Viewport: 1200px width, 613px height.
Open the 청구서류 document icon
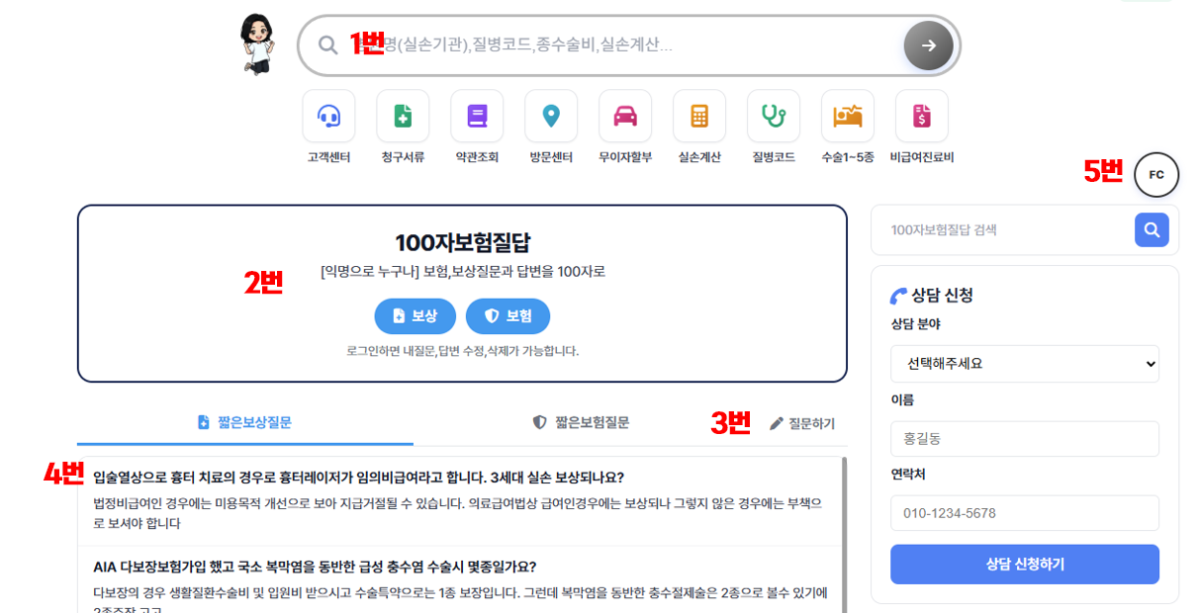[x=402, y=116]
